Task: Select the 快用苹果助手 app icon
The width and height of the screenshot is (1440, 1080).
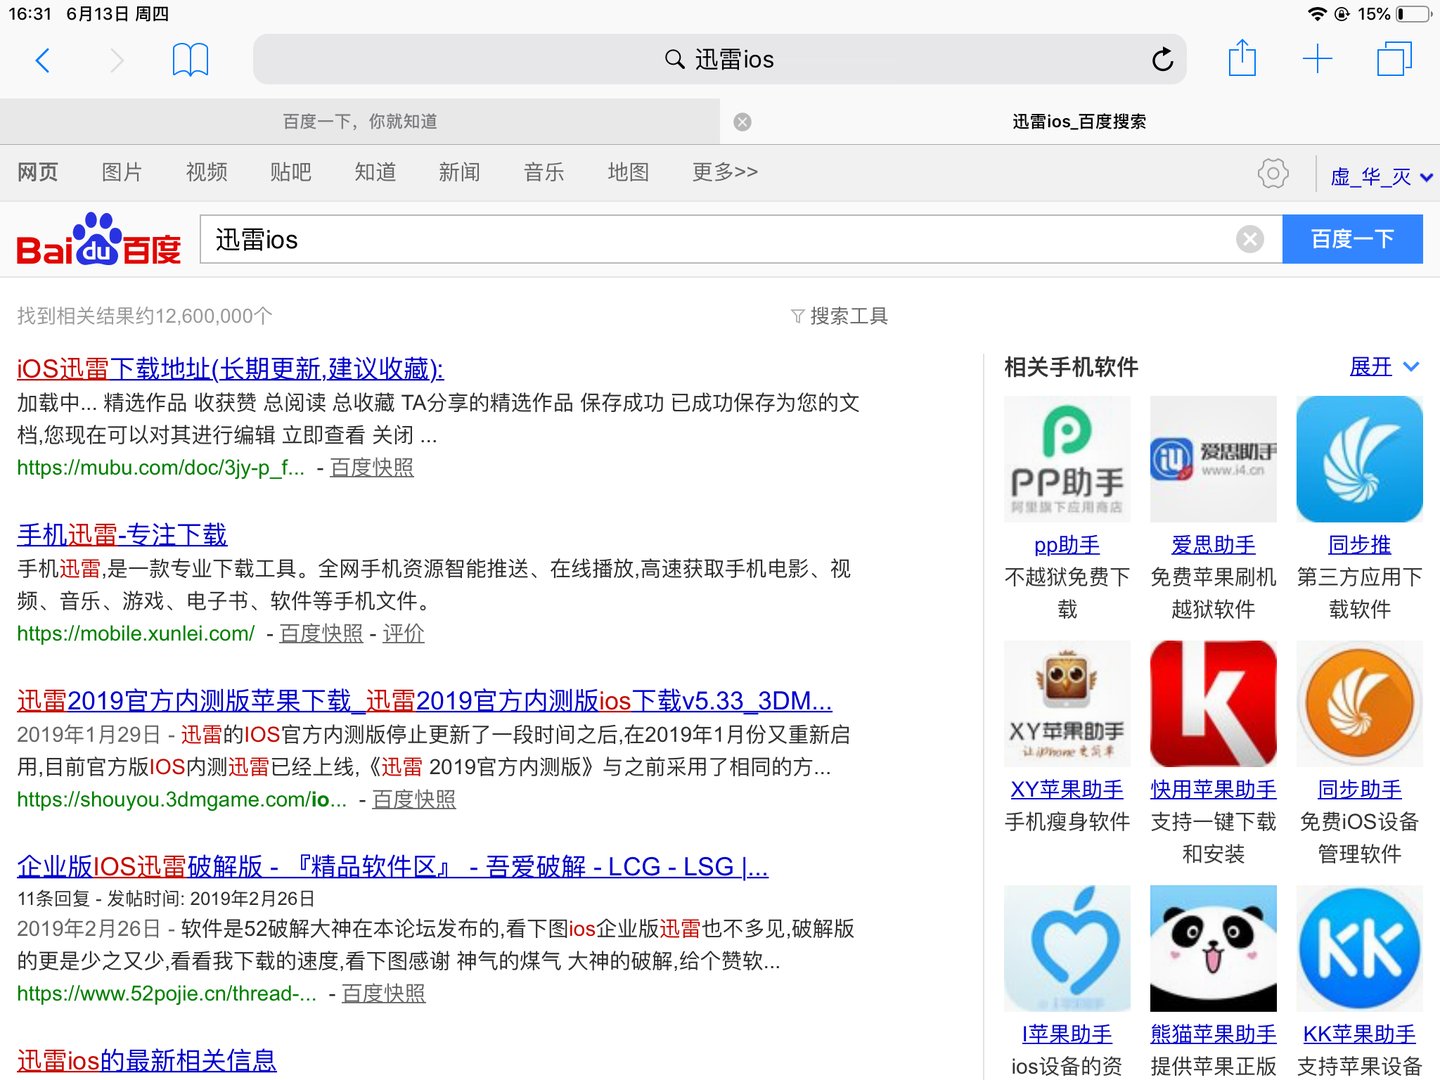Action: pos(1212,703)
